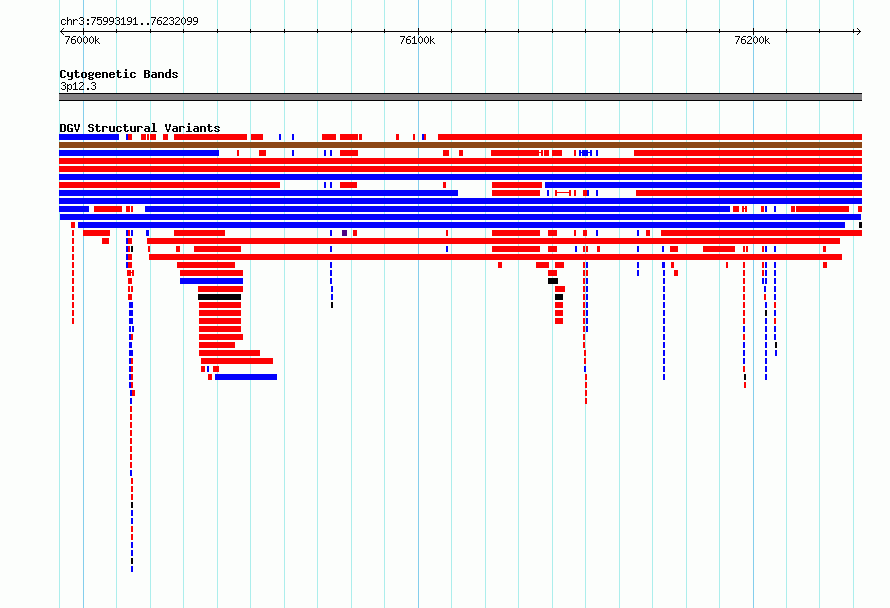
Task: Click the blue bar at bottom of stacked cluster
Action: coord(246,377)
